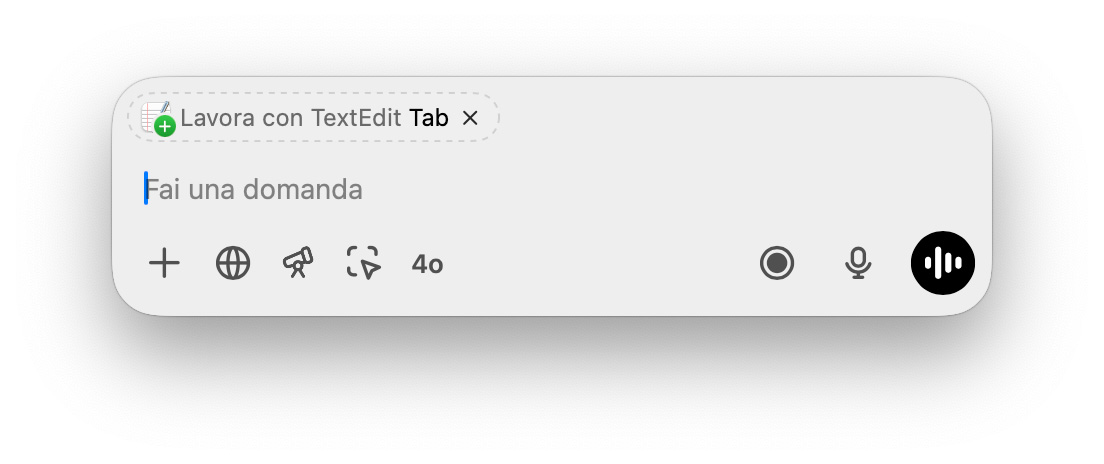Click the green plus badge on TextEdit icon
Viewport: 1104px width, 464px height.
point(166,127)
